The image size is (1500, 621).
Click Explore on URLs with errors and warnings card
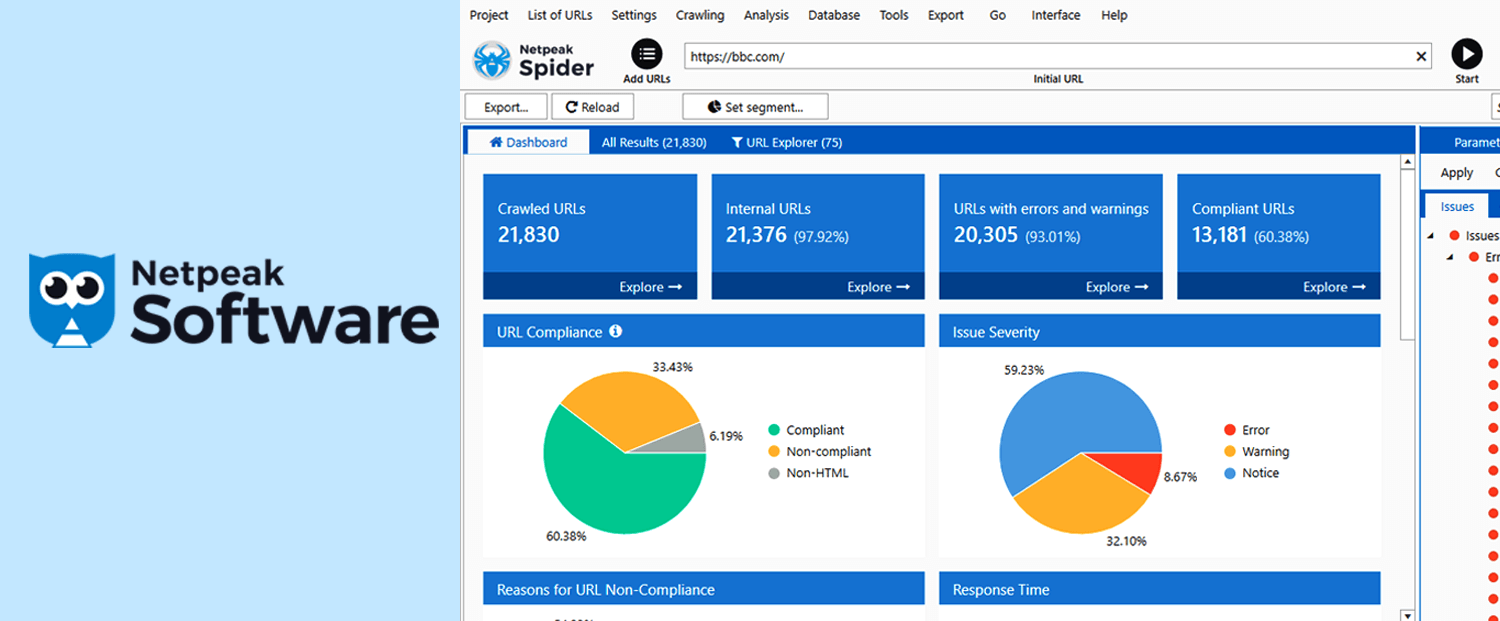tap(1117, 287)
